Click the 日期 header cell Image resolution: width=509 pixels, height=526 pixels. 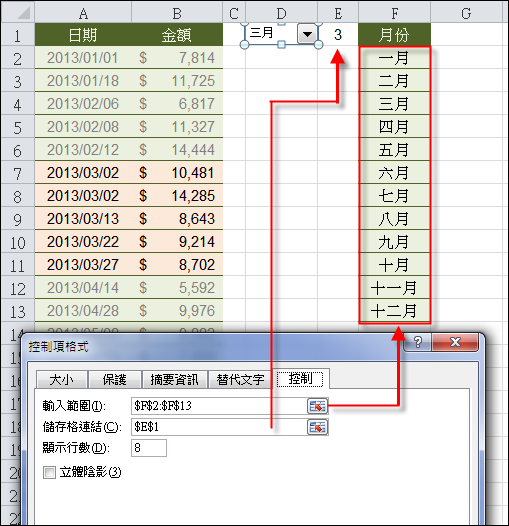83,35
